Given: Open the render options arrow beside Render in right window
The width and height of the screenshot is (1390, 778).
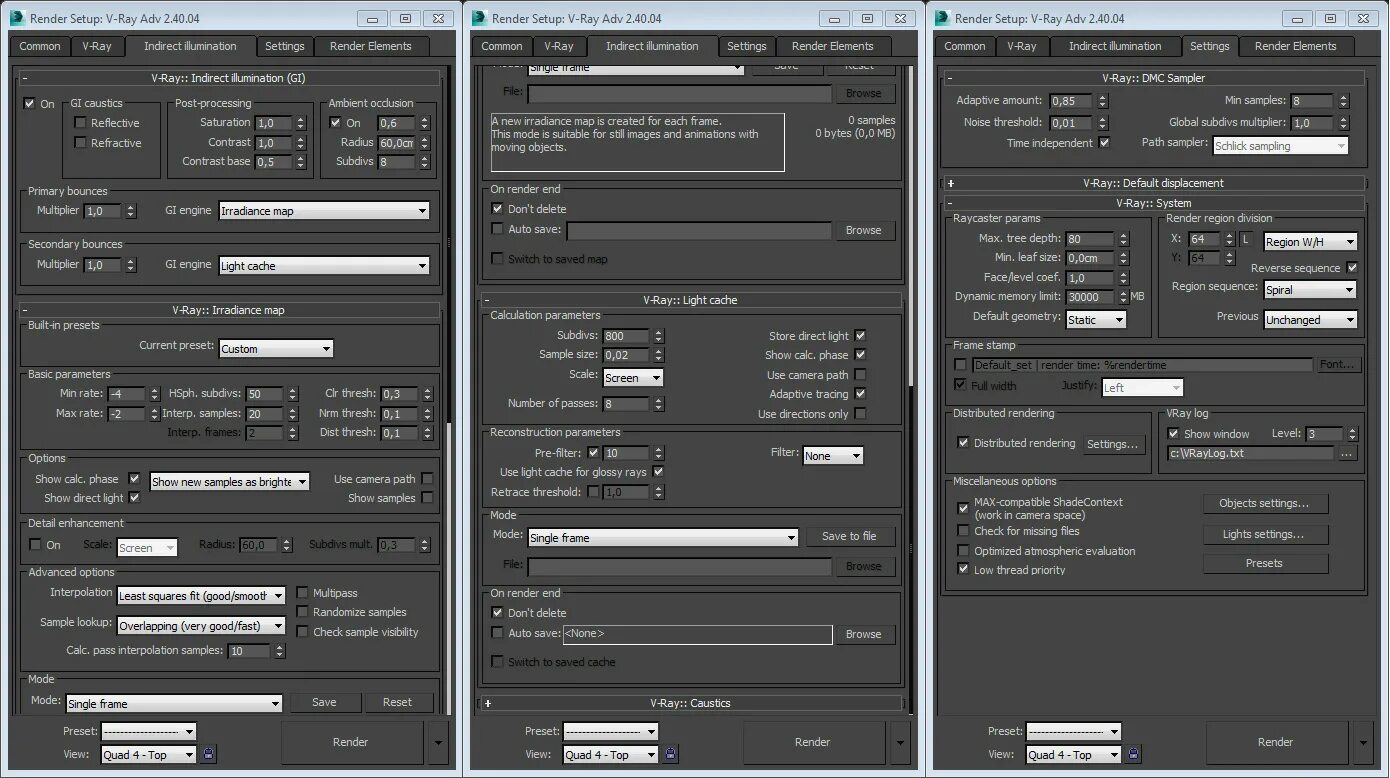Looking at the screenshot, I should 1363,742.
